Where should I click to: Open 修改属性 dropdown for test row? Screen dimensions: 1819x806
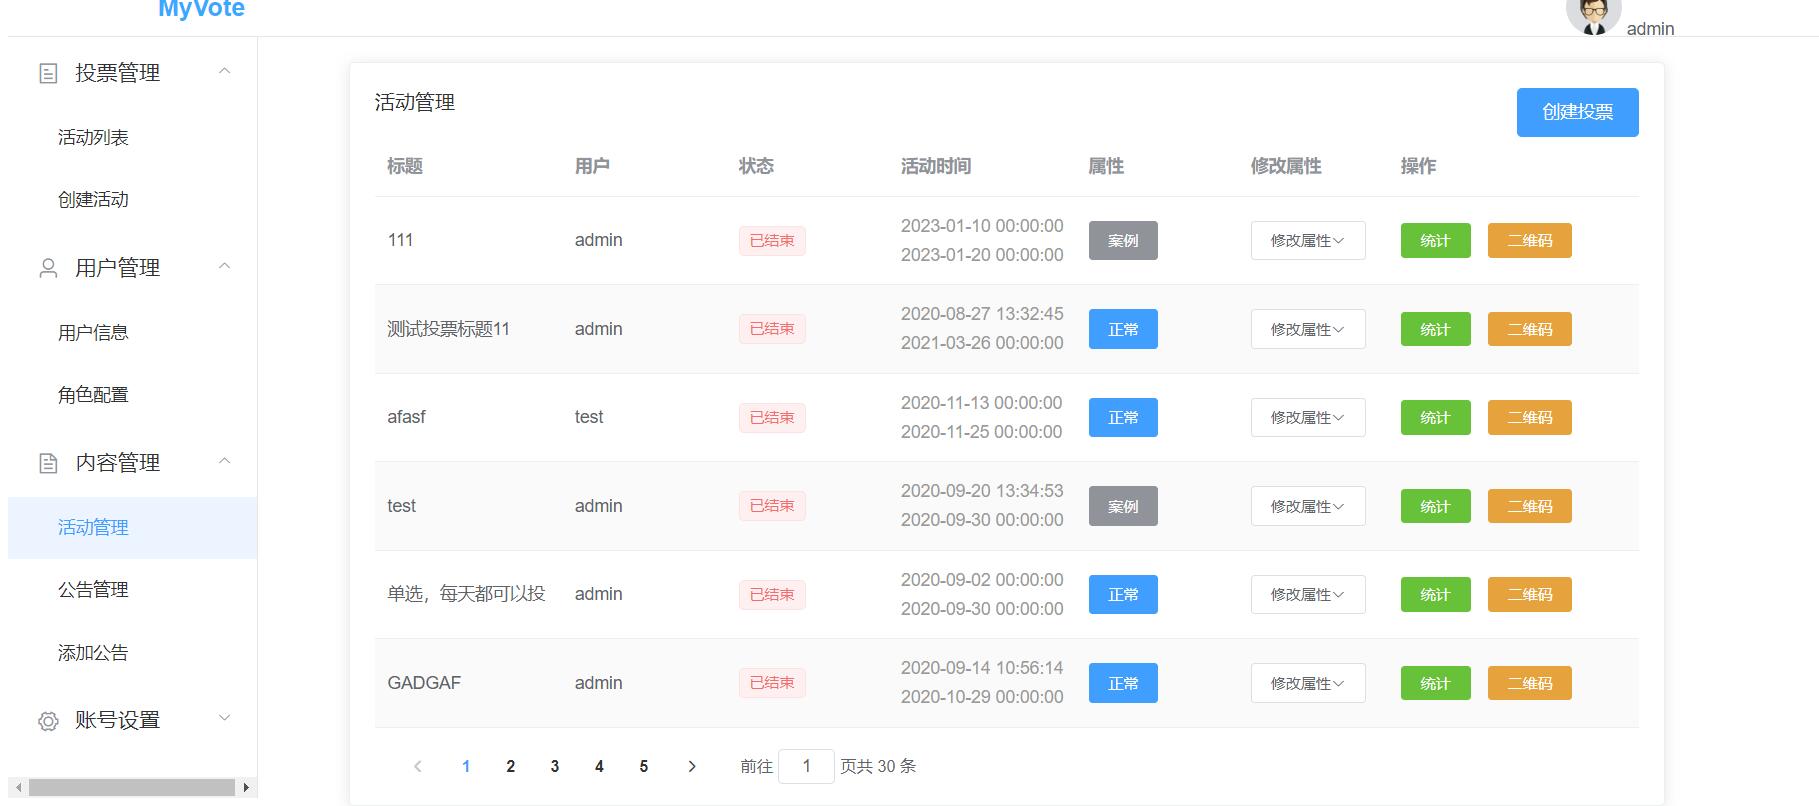tap(1308, 506)
